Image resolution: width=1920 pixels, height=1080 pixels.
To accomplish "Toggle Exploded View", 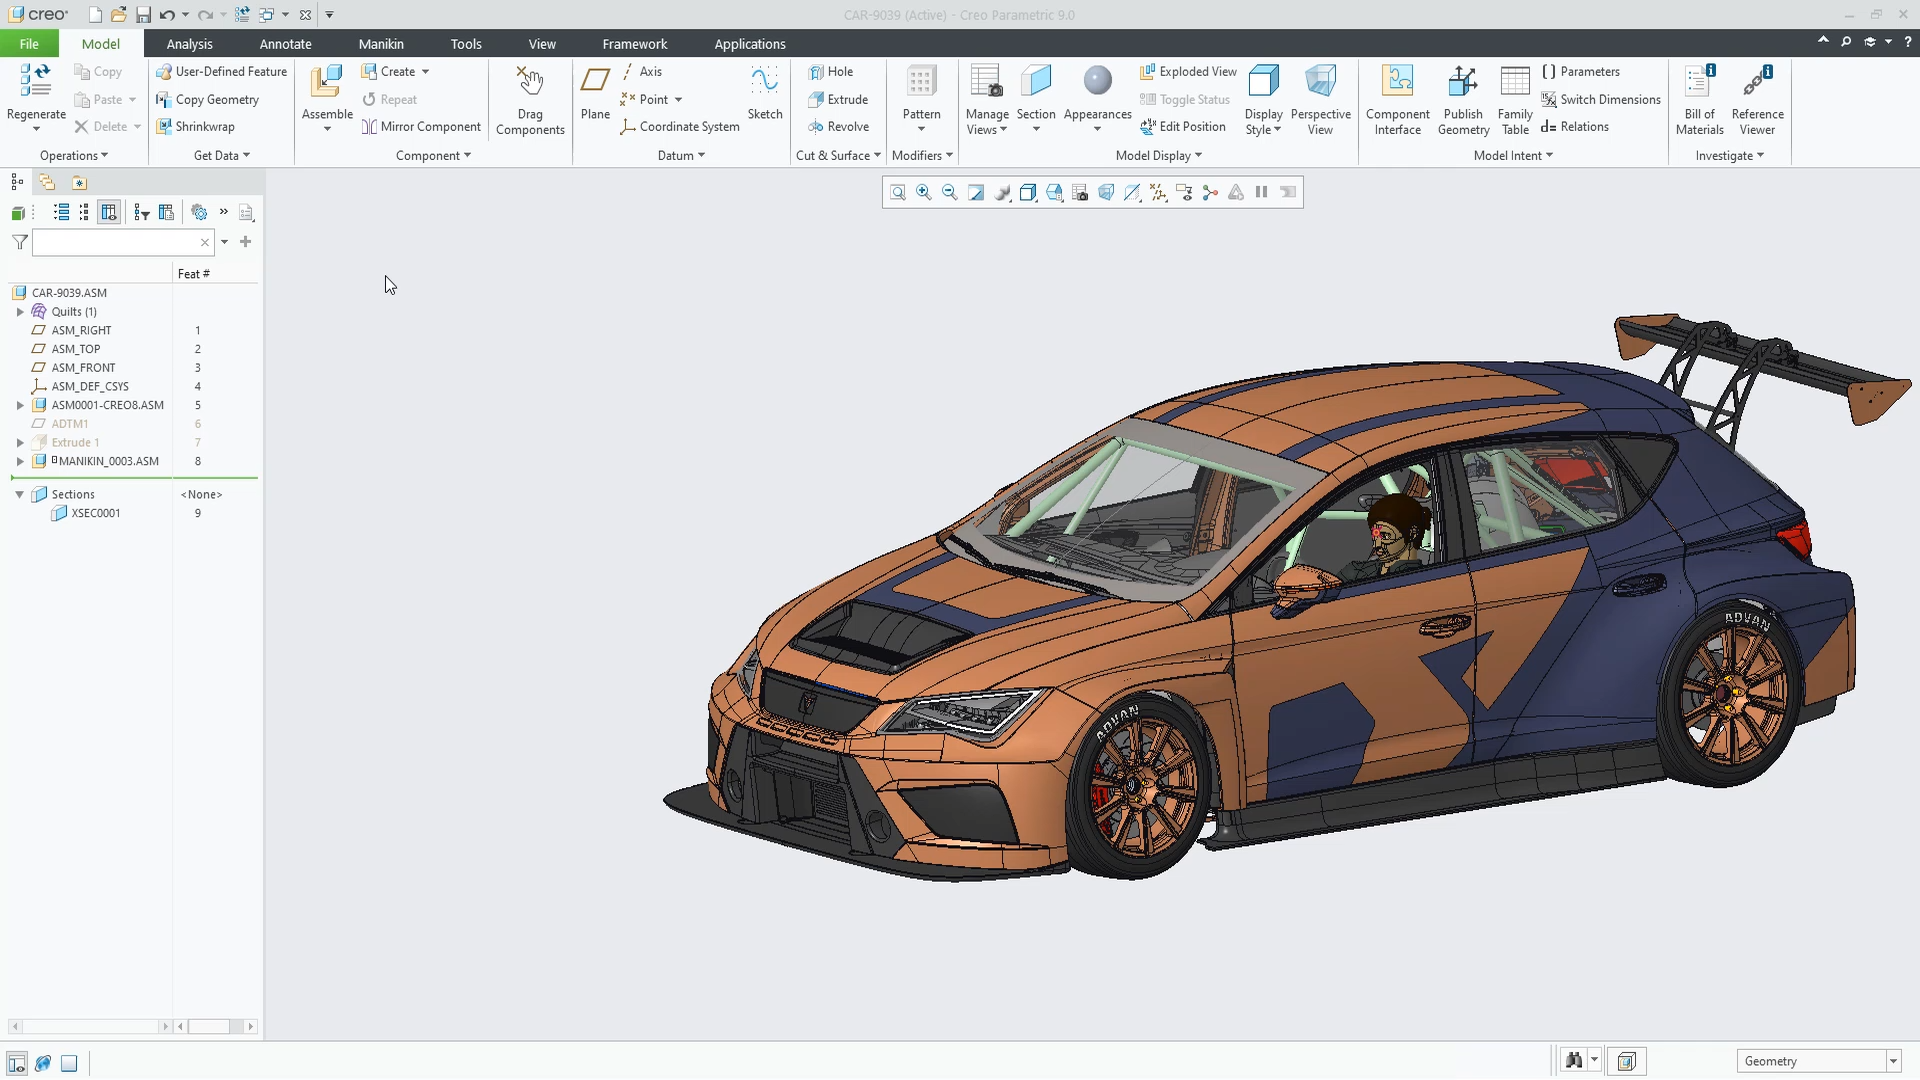I will click(x=1188, y=72).
